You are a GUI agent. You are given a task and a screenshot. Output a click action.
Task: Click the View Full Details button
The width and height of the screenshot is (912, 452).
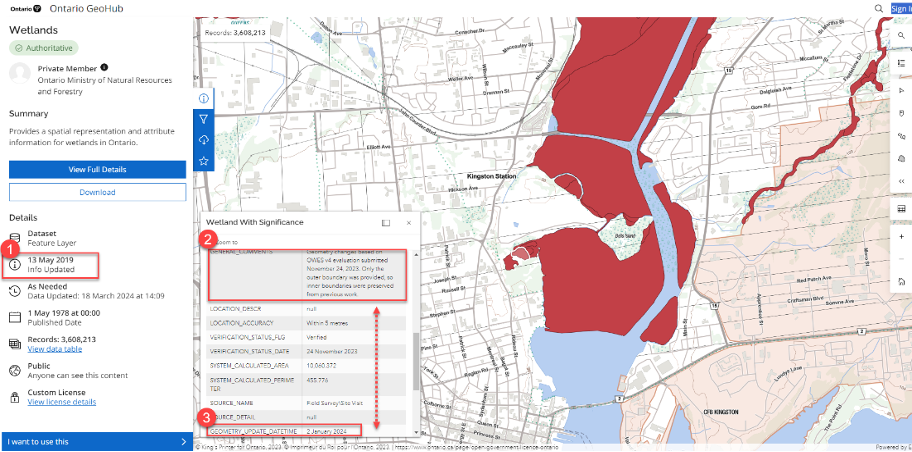click(x=97, y=170)
